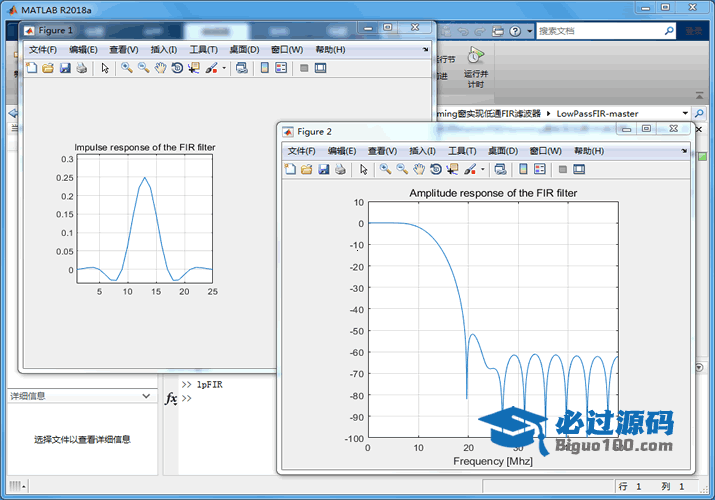Click the 运行并计时 run and time button
The height and width of the screenshot is (500, 715).
476,68
